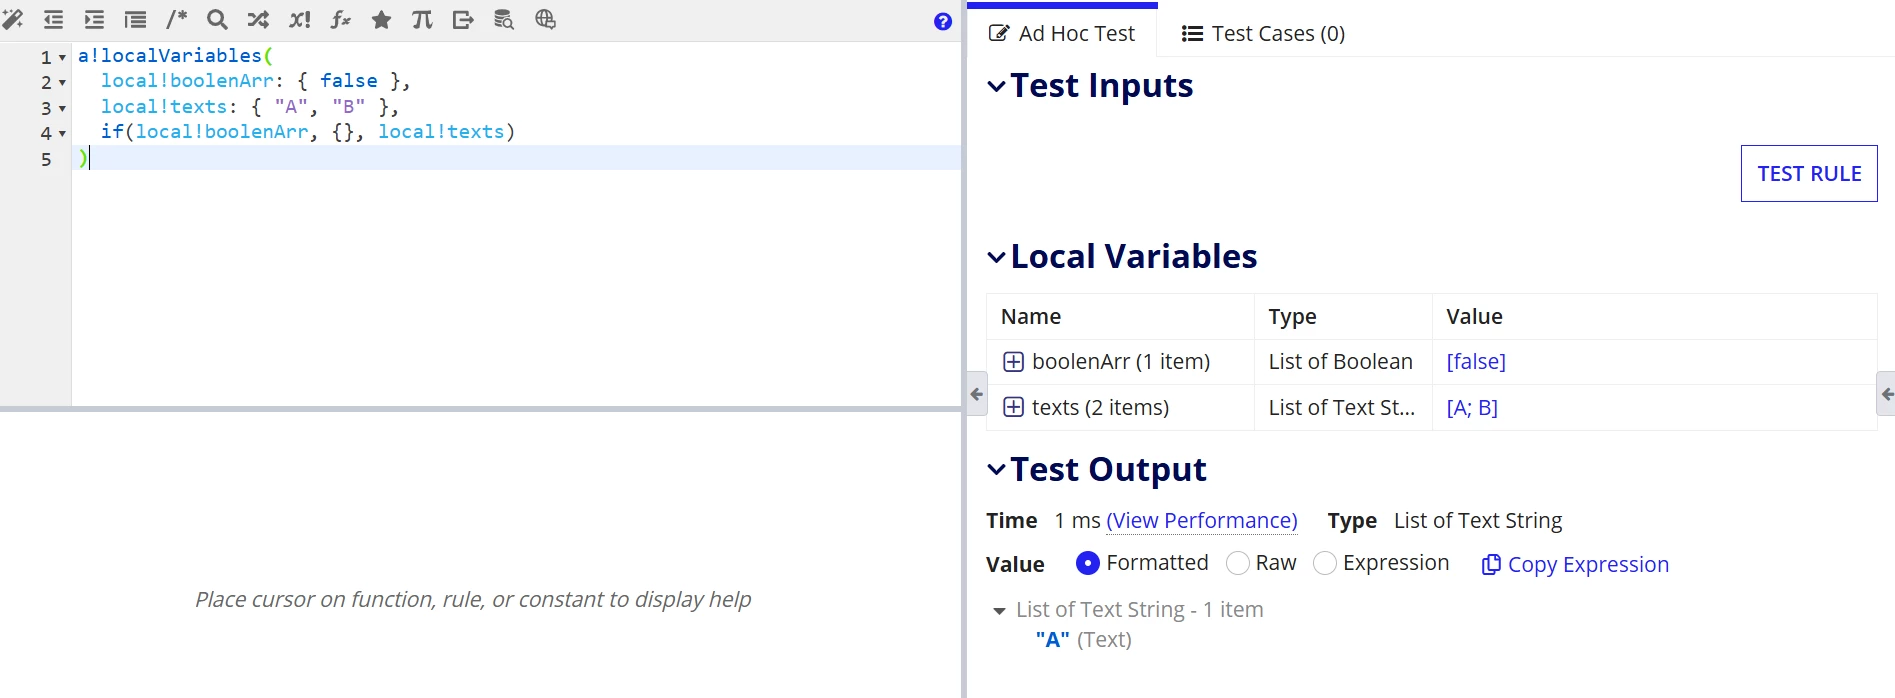
Task: Click the globe translation icon
Action: (545, 19)
